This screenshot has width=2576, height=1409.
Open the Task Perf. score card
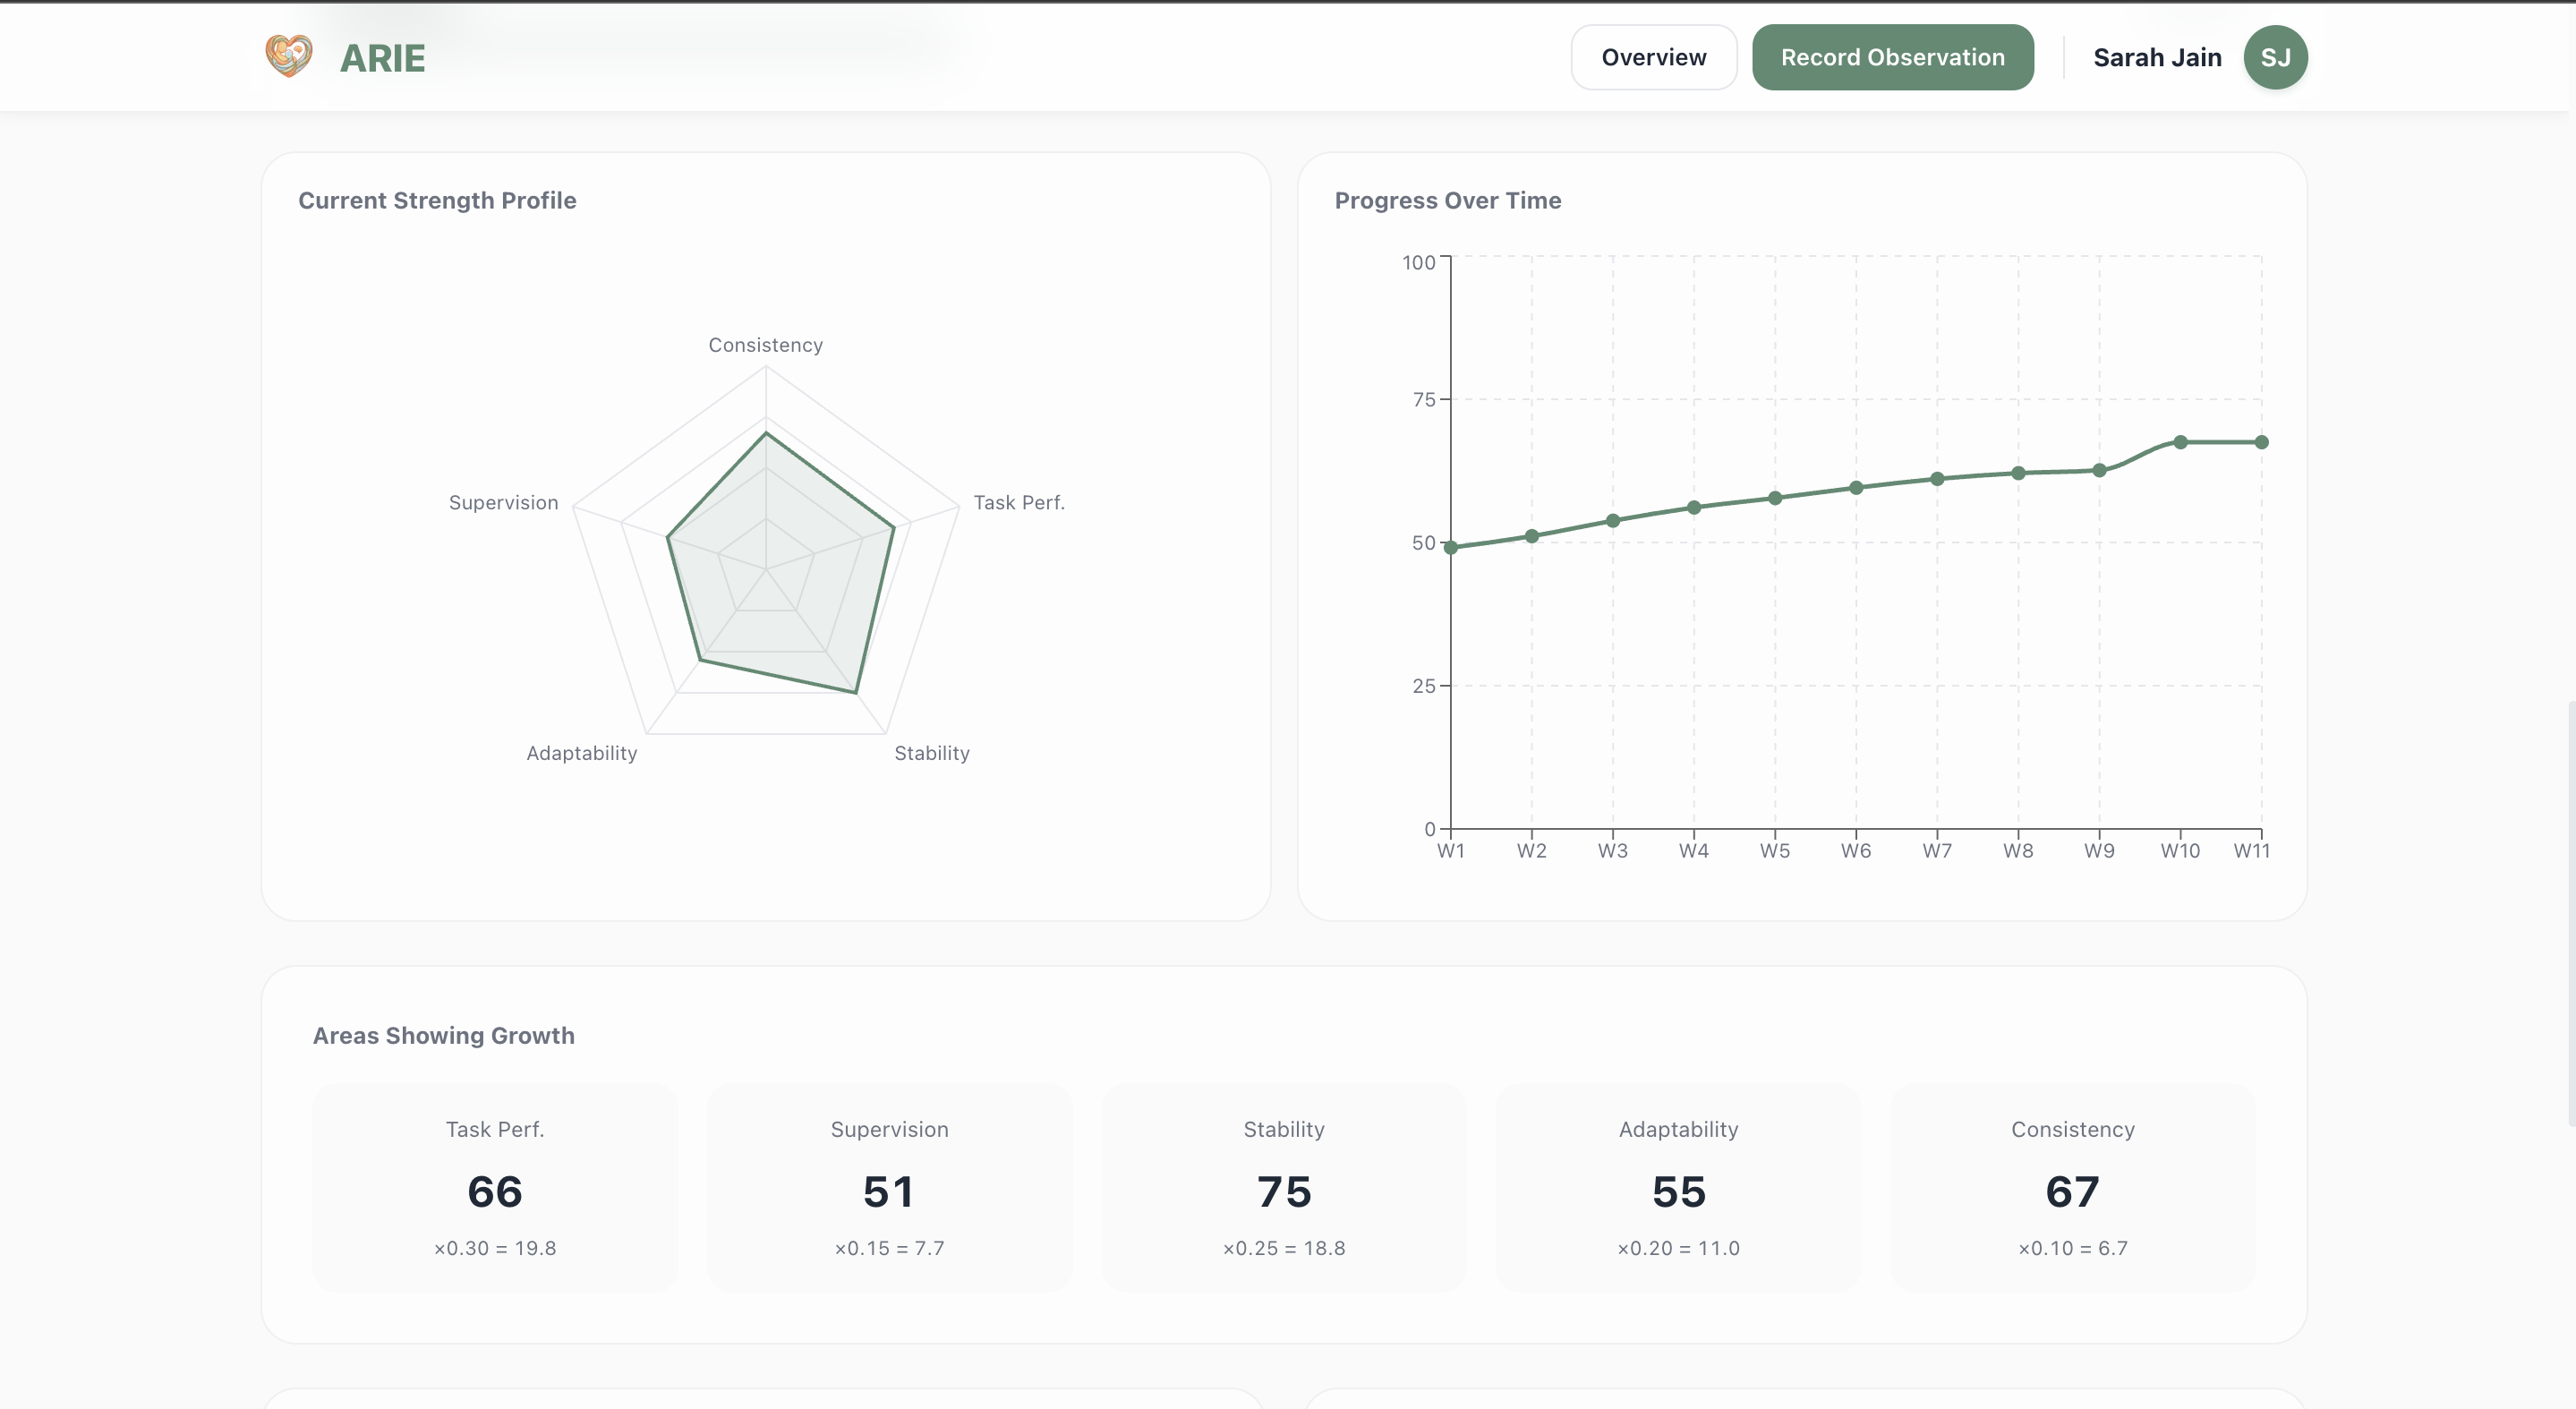(x=495, y=1187)
